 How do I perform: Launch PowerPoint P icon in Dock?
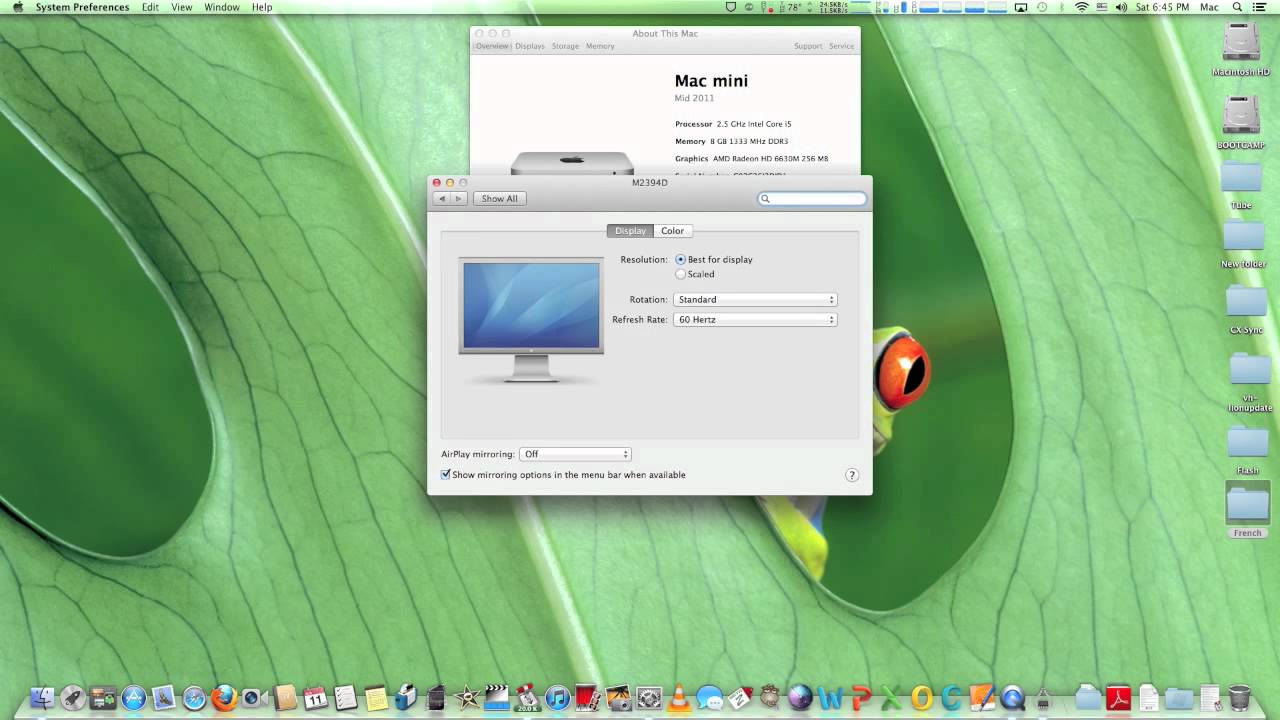[x=861, y=697]
